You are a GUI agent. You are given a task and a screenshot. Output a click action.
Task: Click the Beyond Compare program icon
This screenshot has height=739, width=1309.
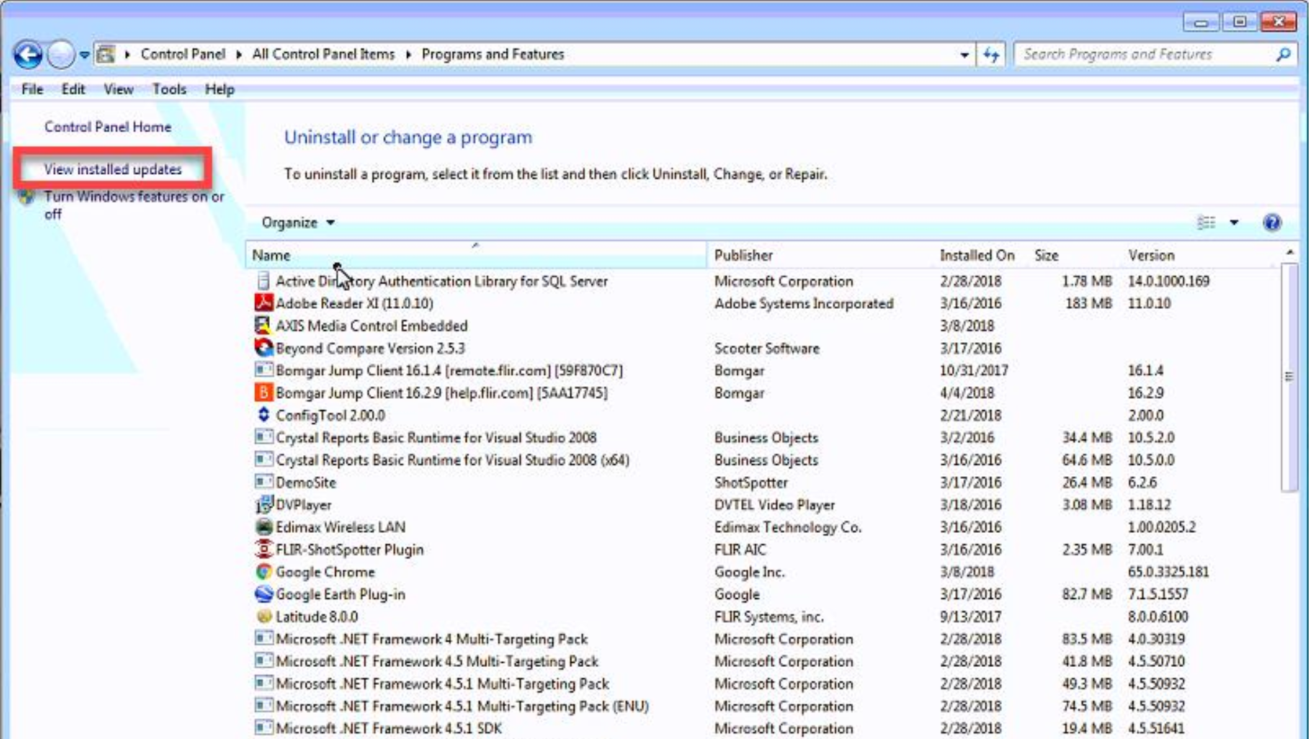(x=263, y=348)
